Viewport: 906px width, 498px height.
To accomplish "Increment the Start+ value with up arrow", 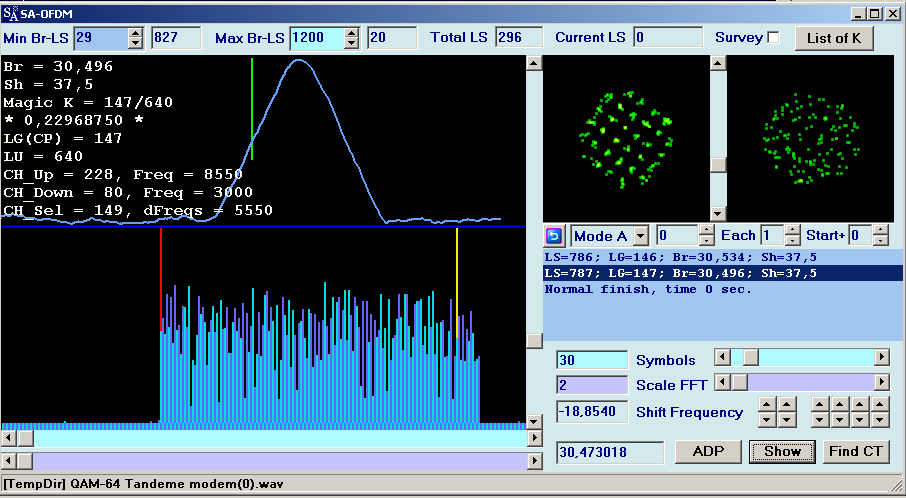I will click(x=880, y=231).
